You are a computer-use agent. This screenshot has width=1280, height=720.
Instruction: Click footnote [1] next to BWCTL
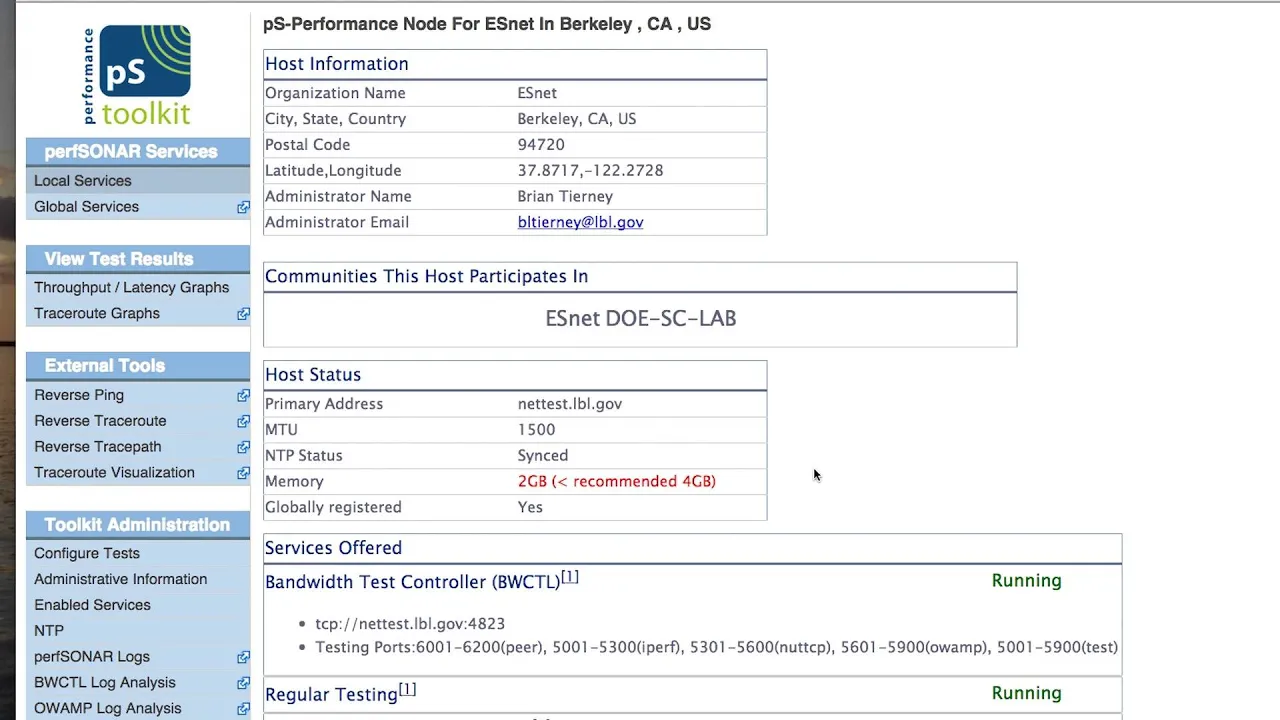tap(570, 577)
